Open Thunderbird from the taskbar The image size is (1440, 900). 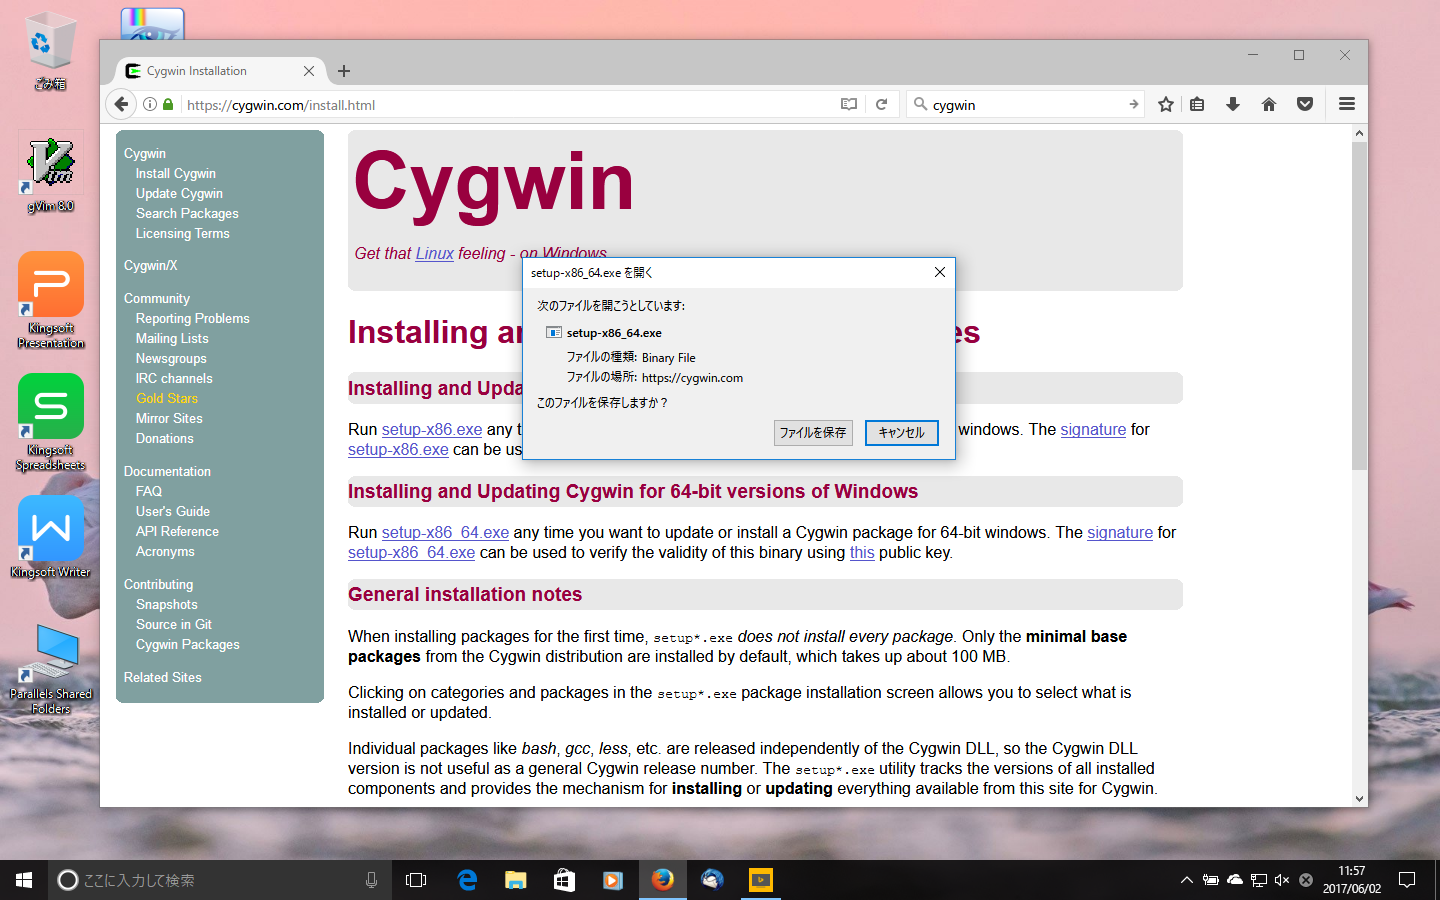(712, 880)
